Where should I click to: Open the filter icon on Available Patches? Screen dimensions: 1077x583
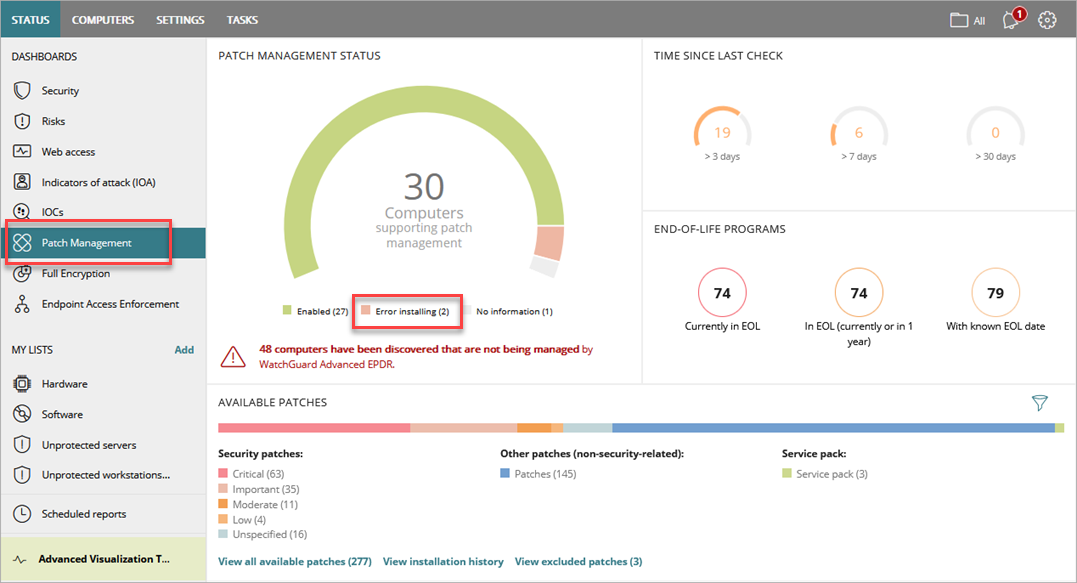pyautogui.click(x=1040, y=403)
